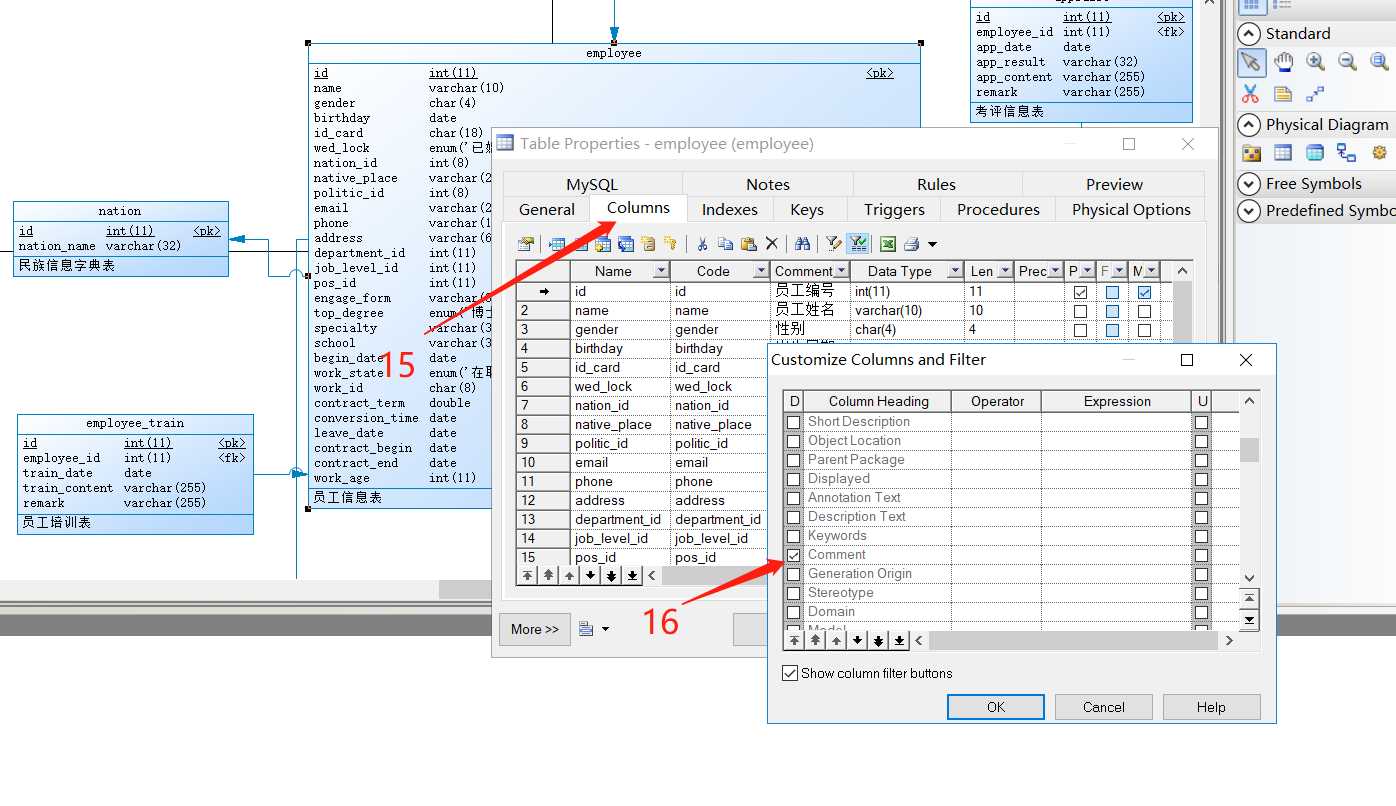
Task: Switch to the Triggers tab
Action: [x=894, y=209]
